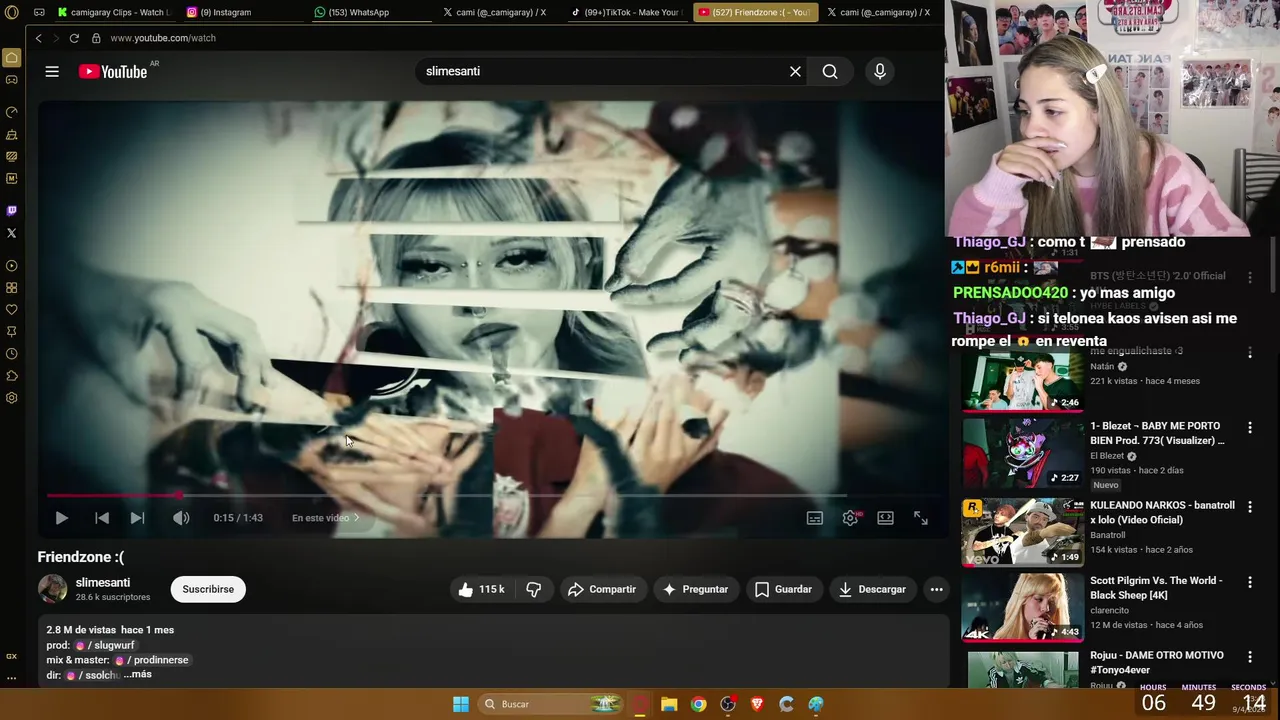The image size is (1280, 720).
Task: Run search with magnifier button
Action: pyautogui.click(x=830, y=71)
